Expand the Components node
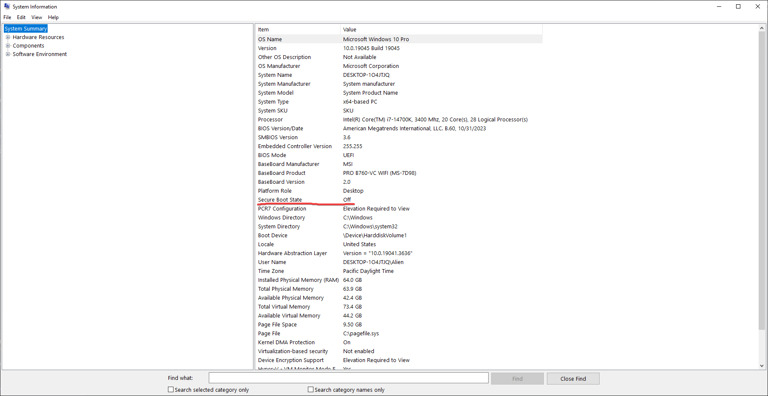 [8, 46]
